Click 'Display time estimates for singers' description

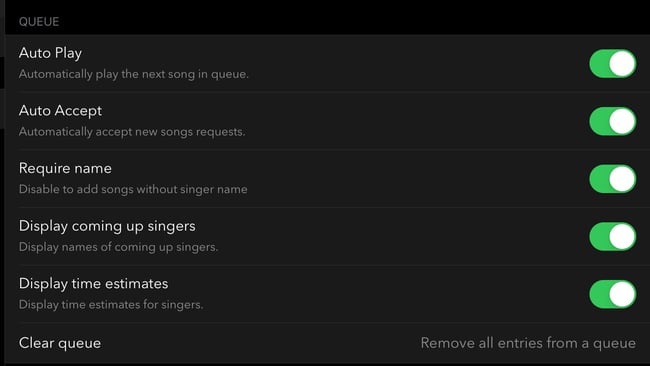pos(111,305)
